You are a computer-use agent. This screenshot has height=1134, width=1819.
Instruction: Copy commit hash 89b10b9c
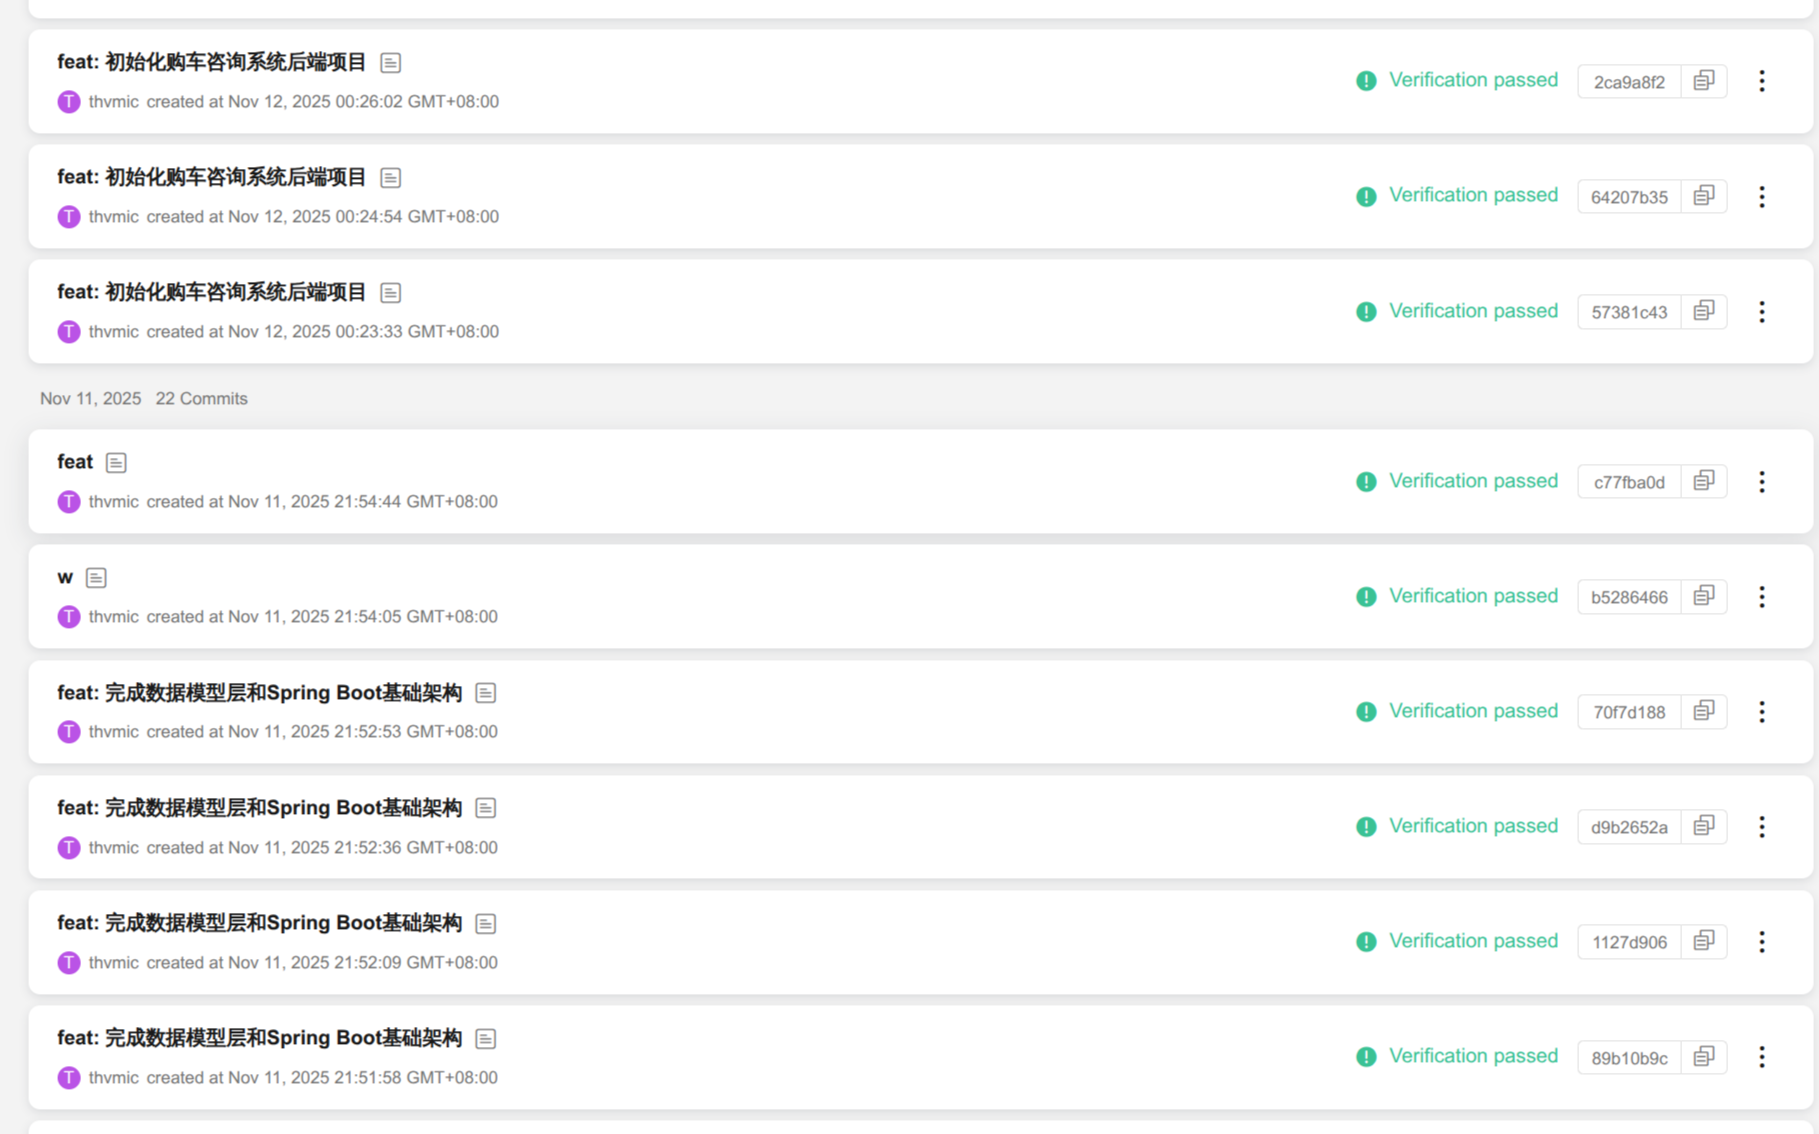pos(1704,1057)
